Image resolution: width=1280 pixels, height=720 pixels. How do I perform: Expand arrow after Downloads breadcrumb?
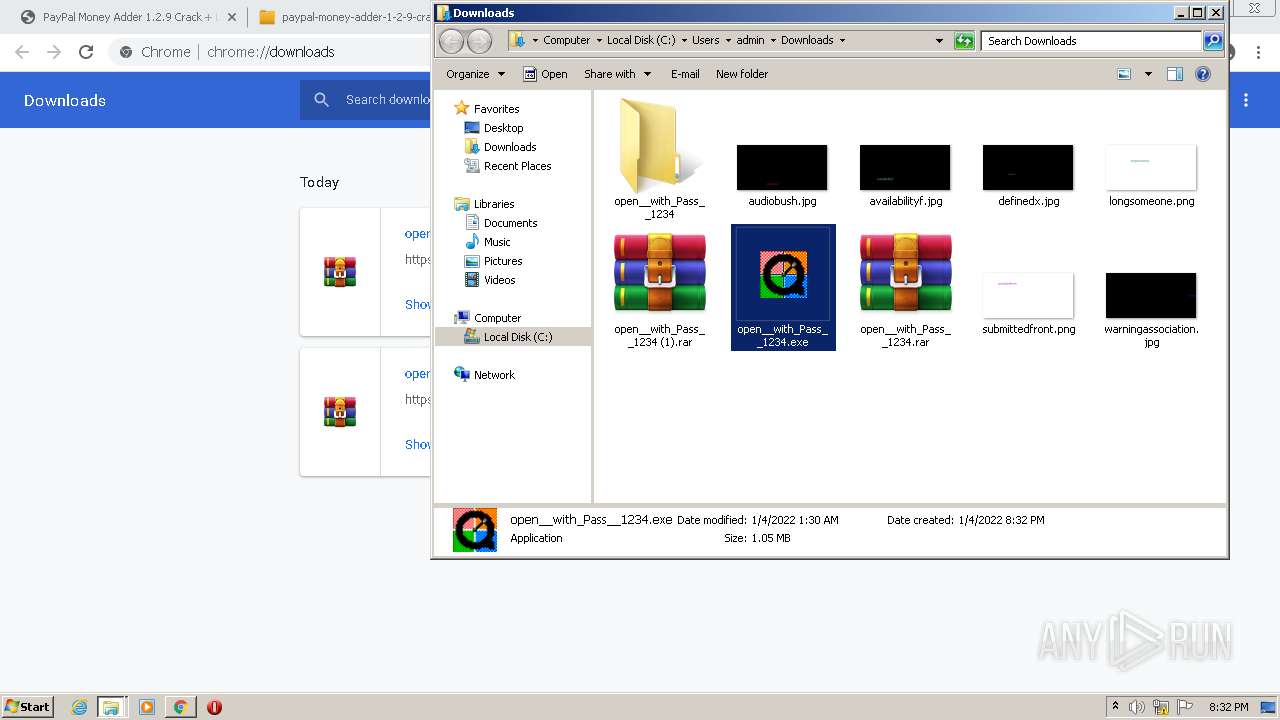tap(842, 41)
